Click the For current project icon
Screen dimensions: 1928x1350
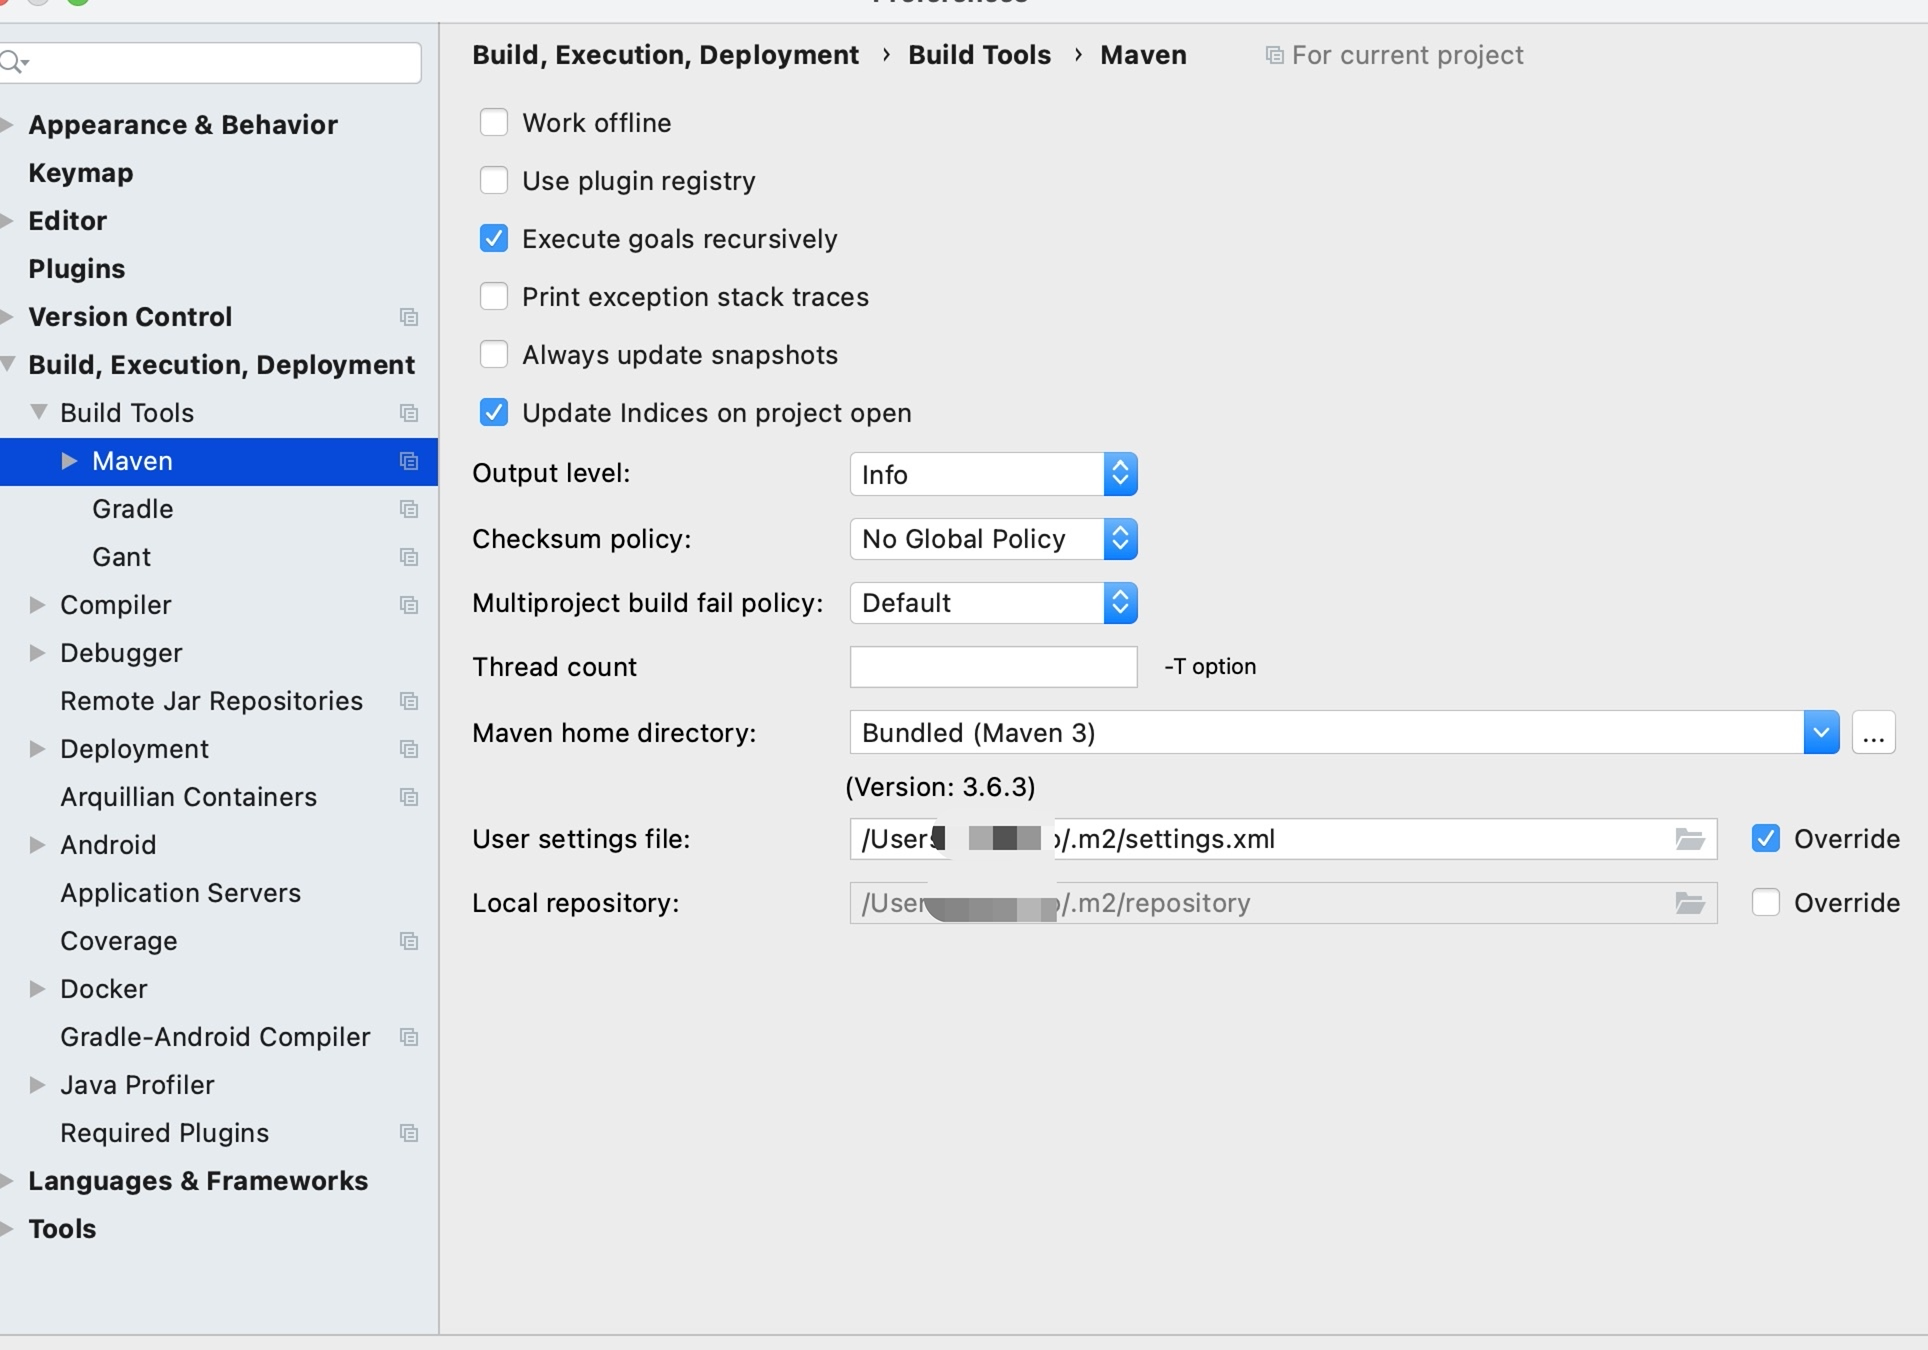[1274, 55]
